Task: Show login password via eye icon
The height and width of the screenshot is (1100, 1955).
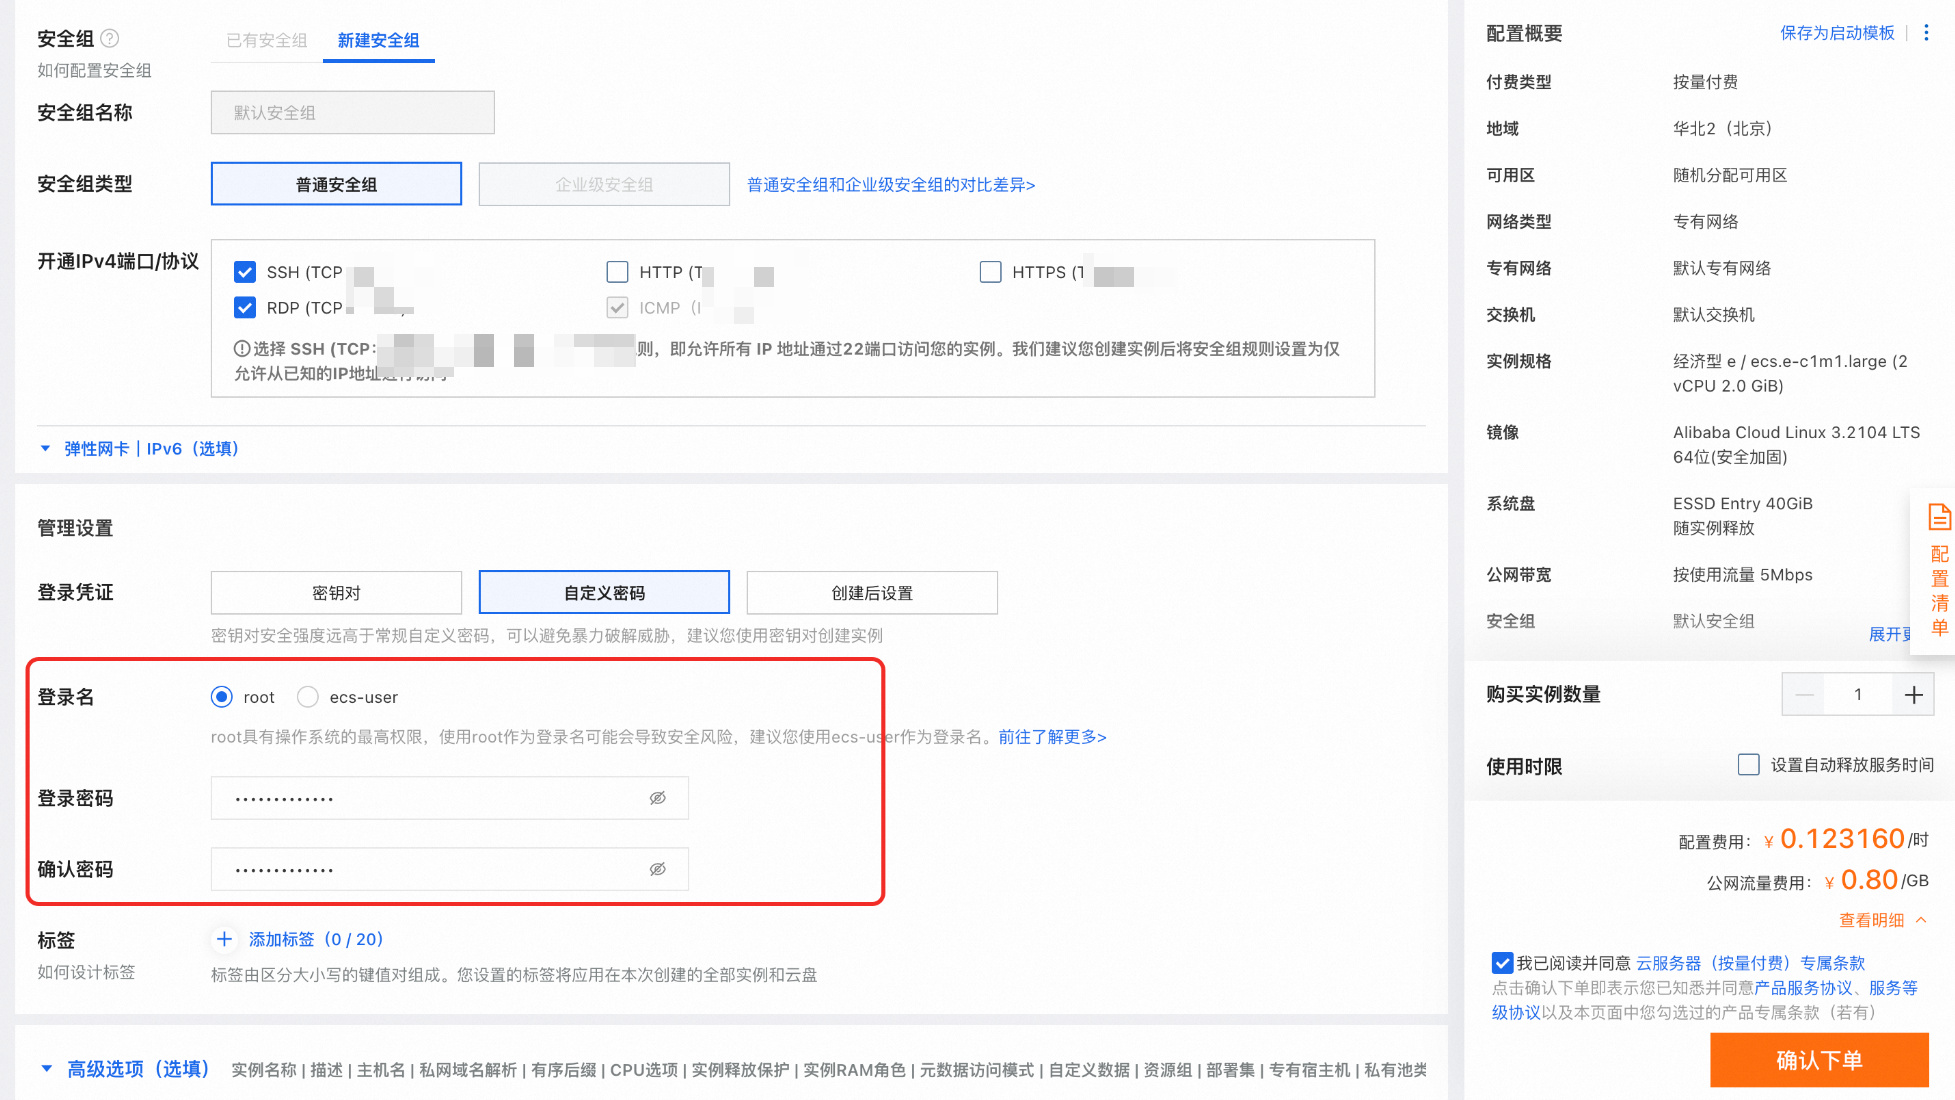Action: pos(657,798)
